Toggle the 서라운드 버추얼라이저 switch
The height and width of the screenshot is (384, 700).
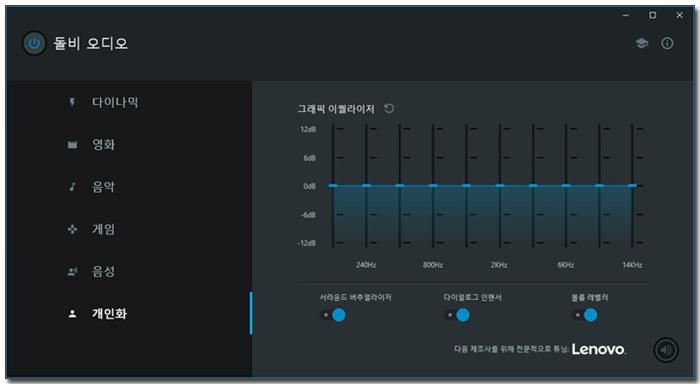pyautogui.click(x=333, y=315)
